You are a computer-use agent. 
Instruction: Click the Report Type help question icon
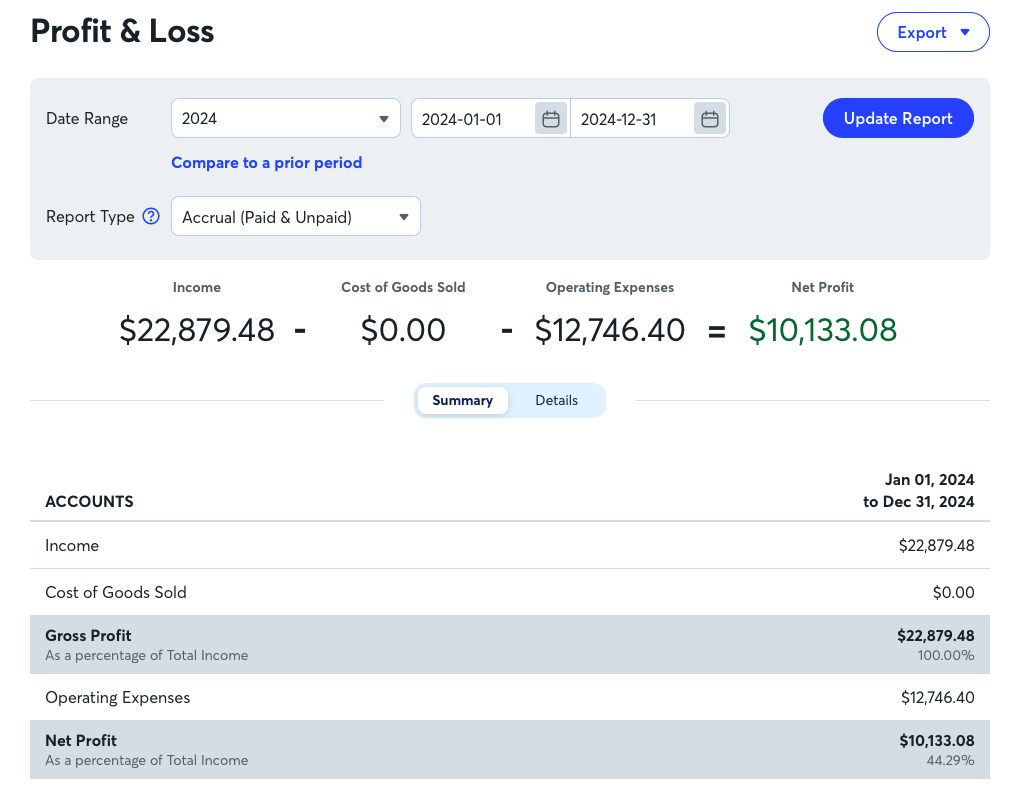click(x=151, y=216)
